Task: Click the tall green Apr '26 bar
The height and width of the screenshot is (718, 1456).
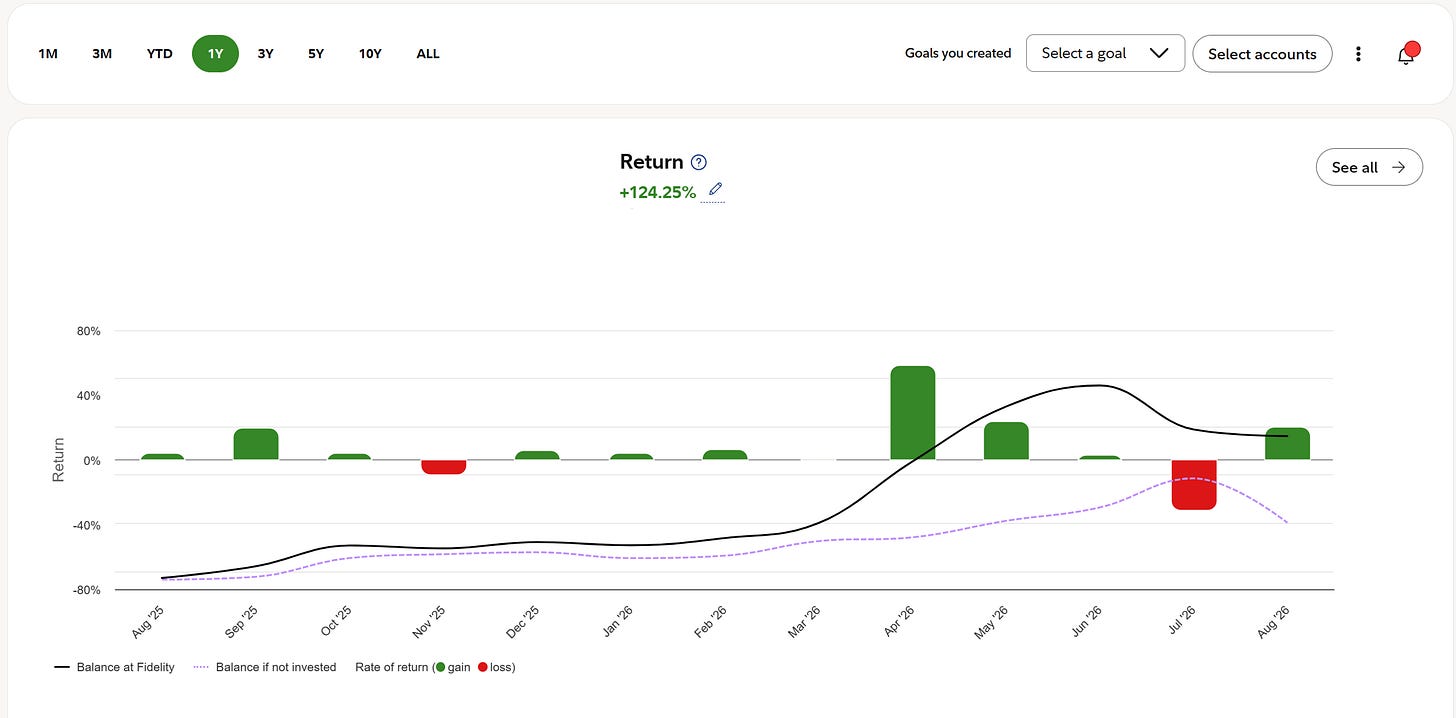Action: [913, 413]
